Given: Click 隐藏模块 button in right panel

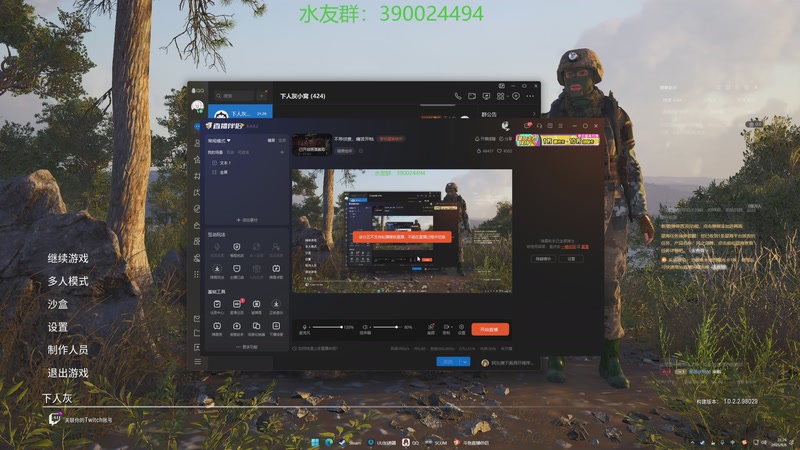Looking at the screenshot, I should pyautogui.click(x=543, y=259).
